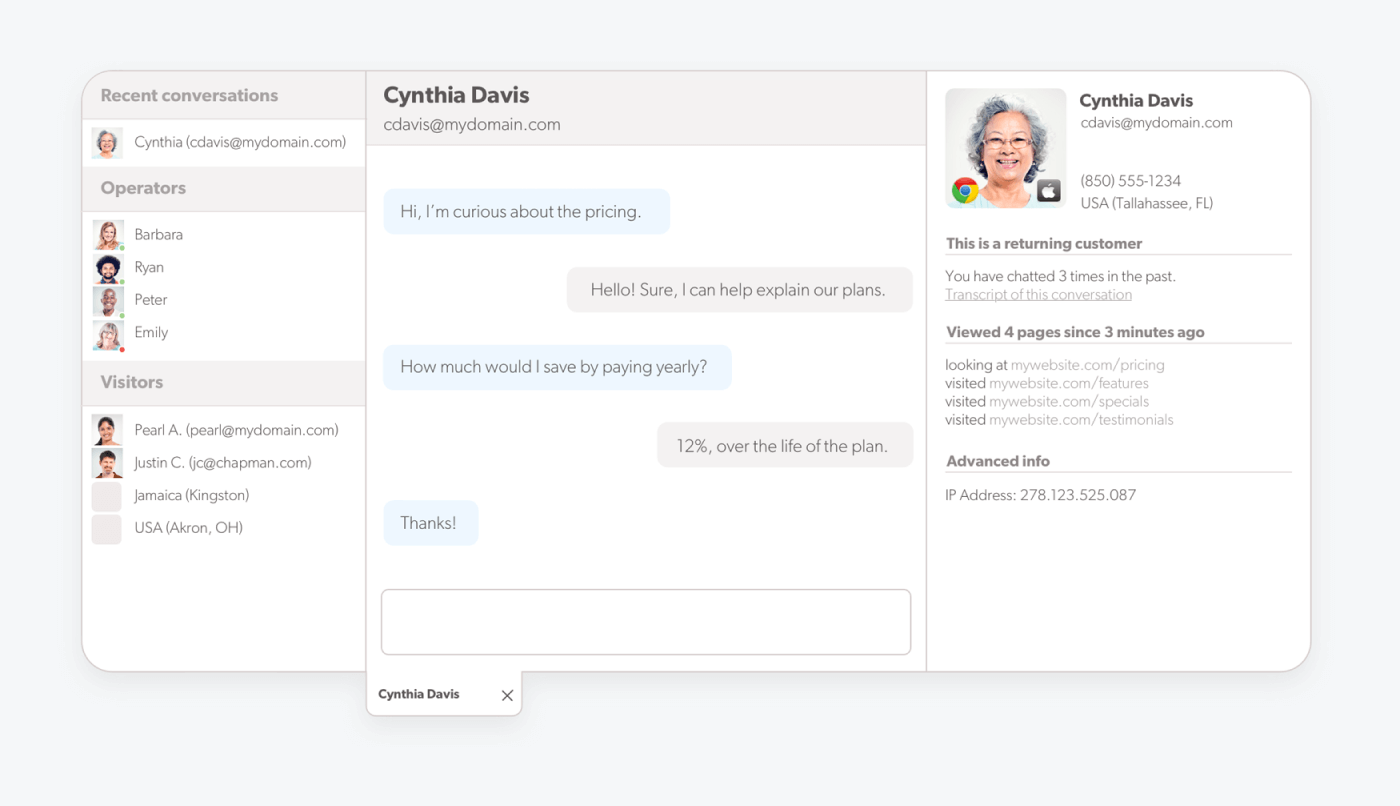Click the Apple OS icon on profile photo
The width and height of the screenshot is (1400, 806).
1048,190
